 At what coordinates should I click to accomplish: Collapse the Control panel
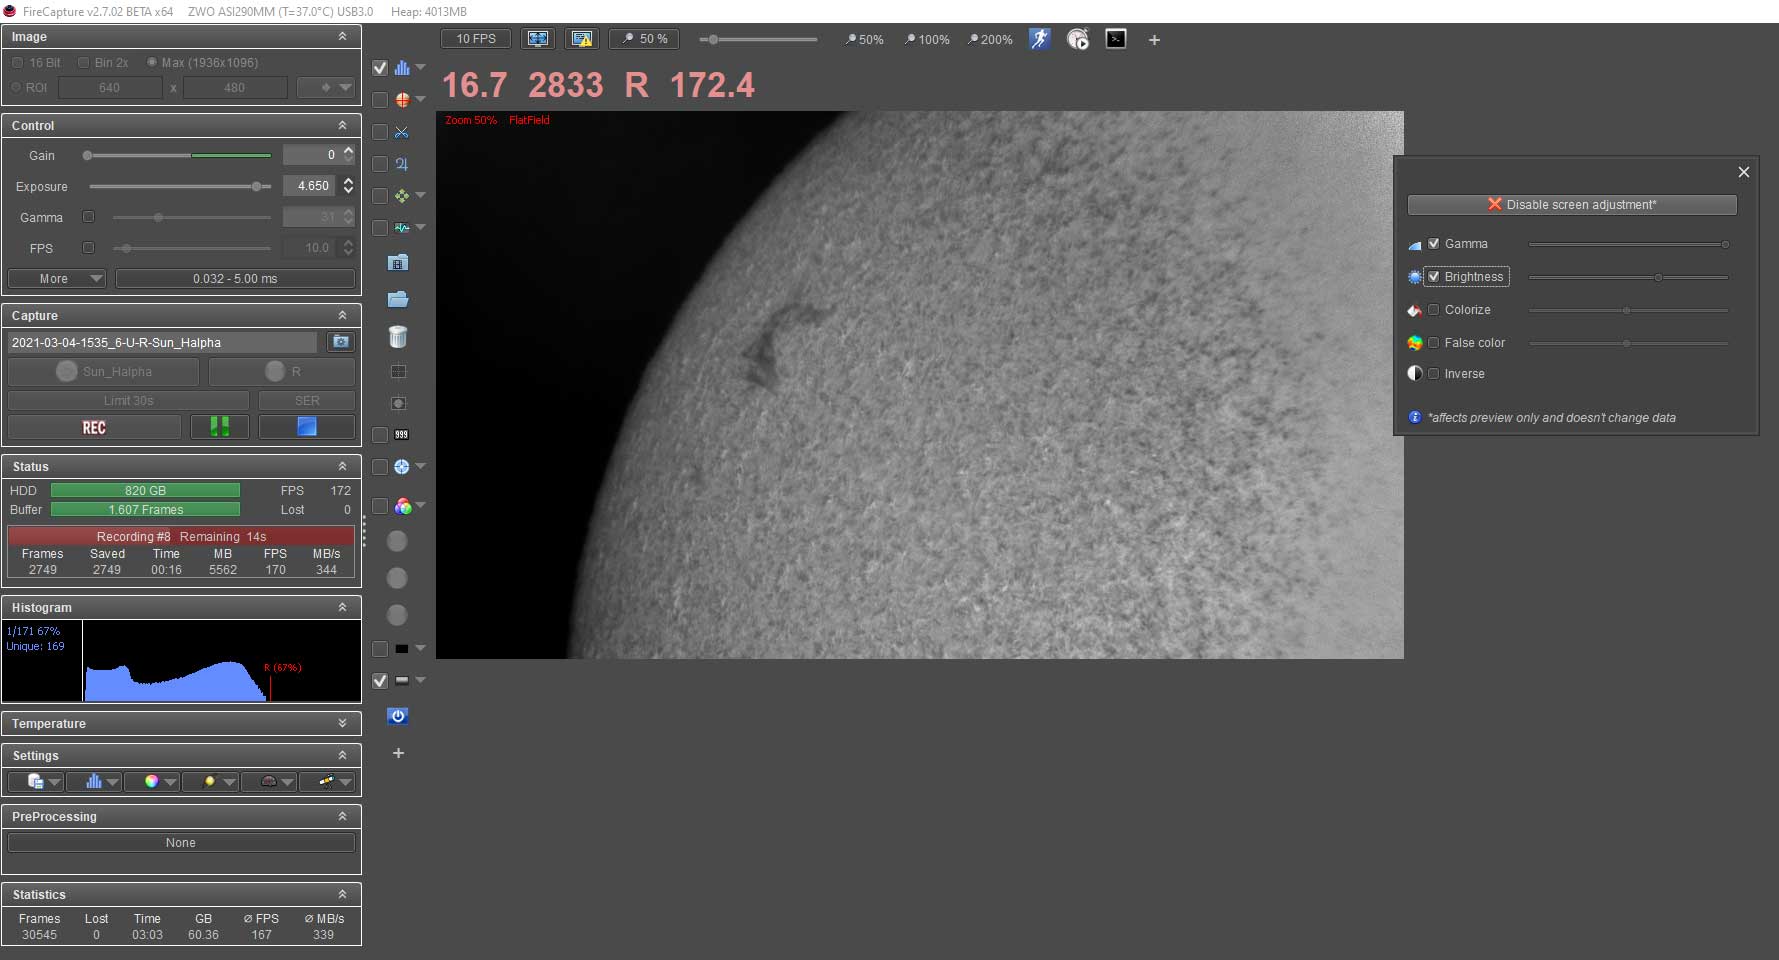pyautogui.click(x=342, y=126)
